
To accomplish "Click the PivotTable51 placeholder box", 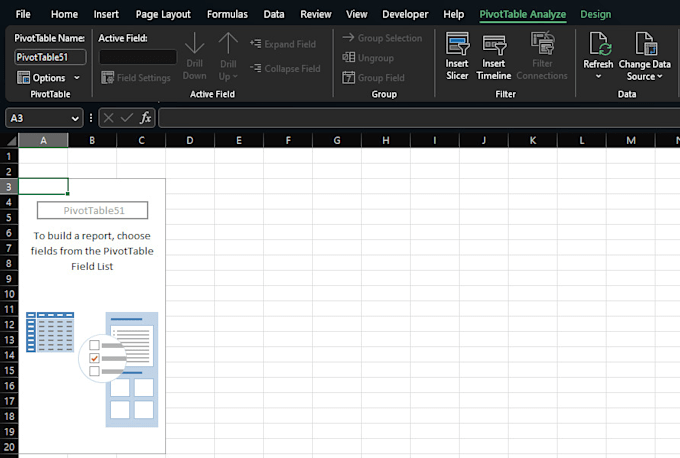I will (92, 210).
